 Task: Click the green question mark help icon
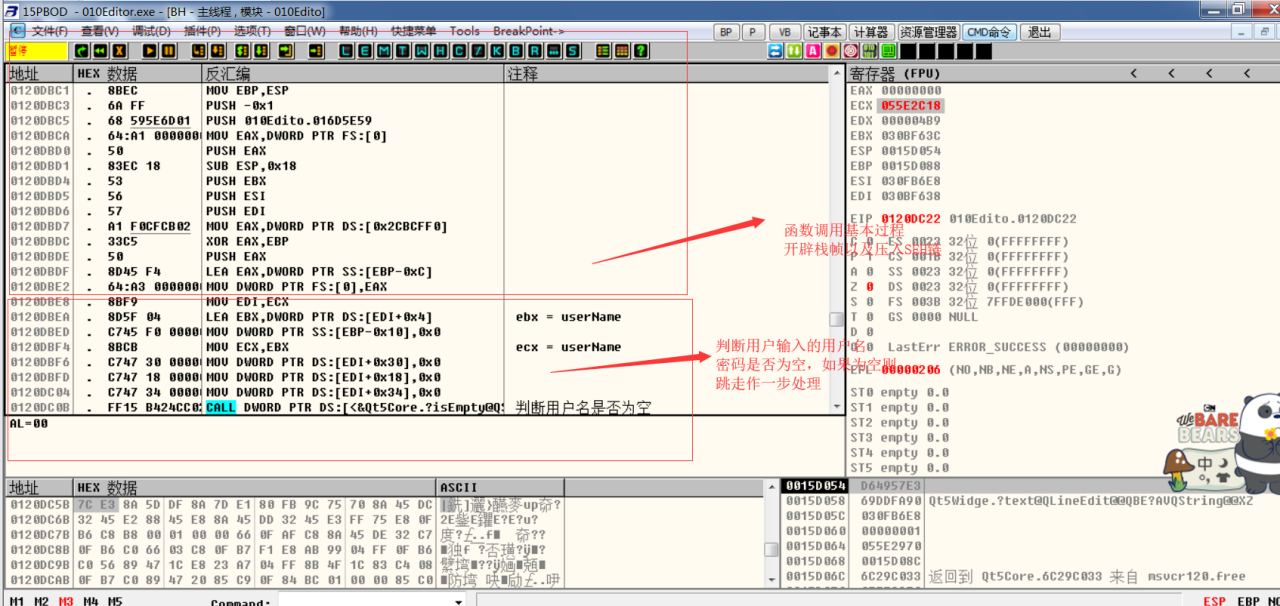click(x=640, y=51)
